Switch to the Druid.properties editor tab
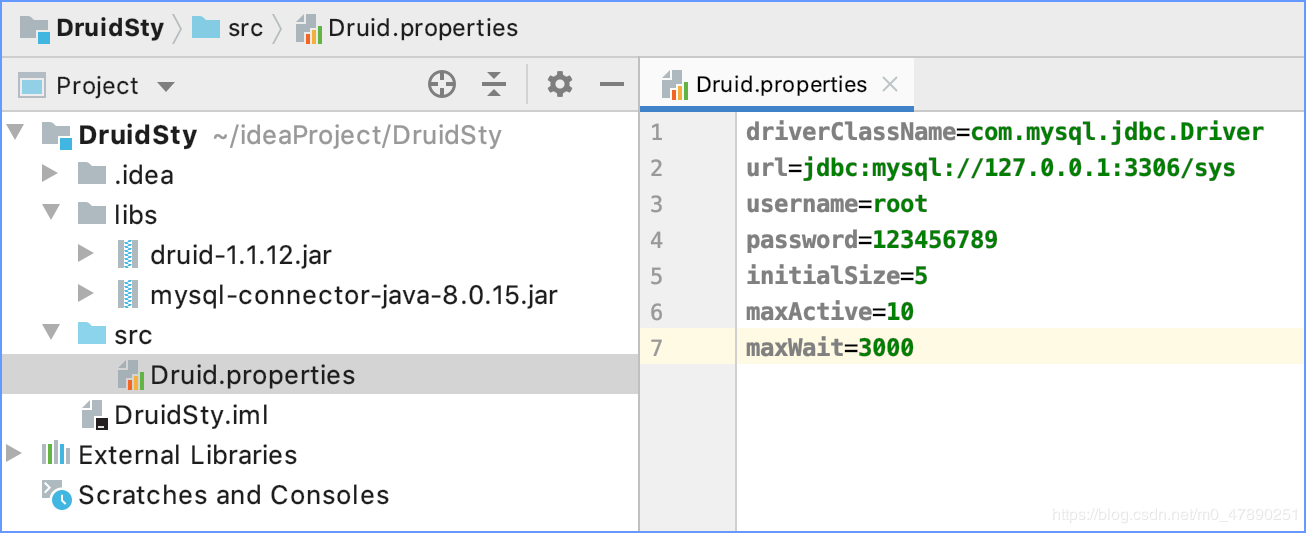 pyautogui.click(x=780, y=84)
